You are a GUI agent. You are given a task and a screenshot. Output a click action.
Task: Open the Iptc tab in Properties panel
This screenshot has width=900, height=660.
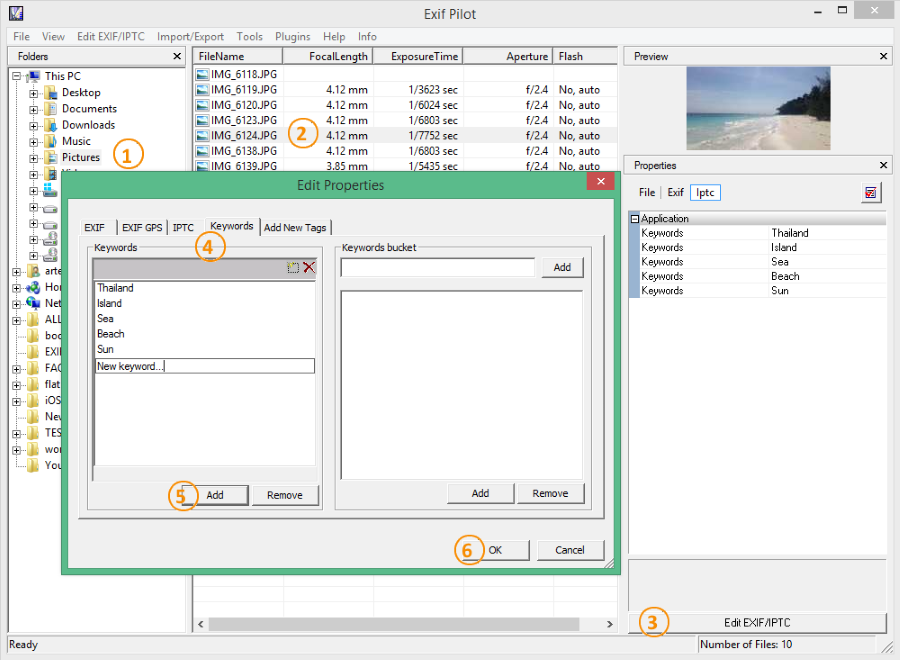705,193
